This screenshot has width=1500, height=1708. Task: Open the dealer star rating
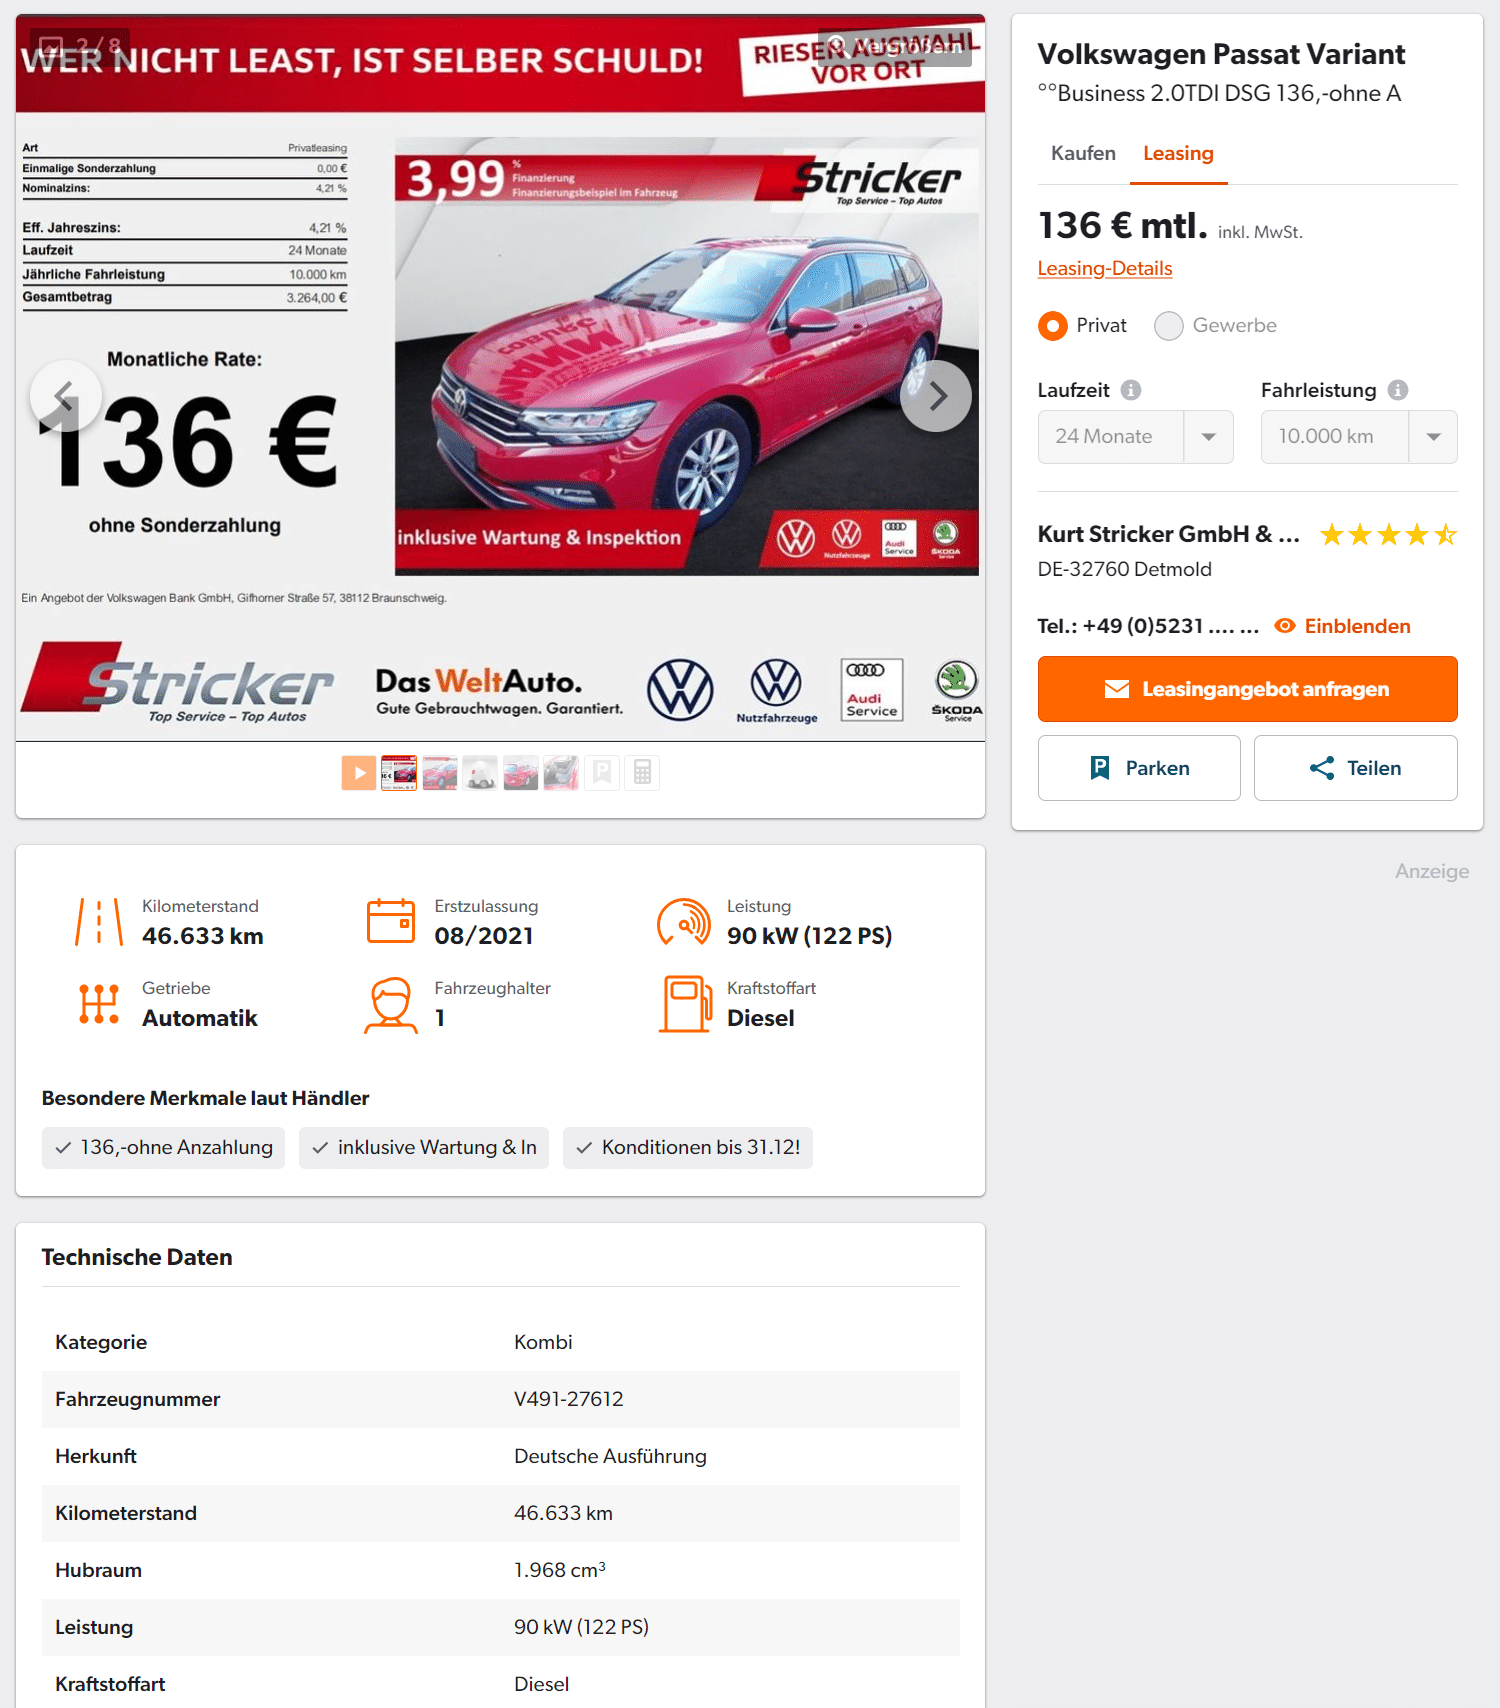pos(1388,535)
